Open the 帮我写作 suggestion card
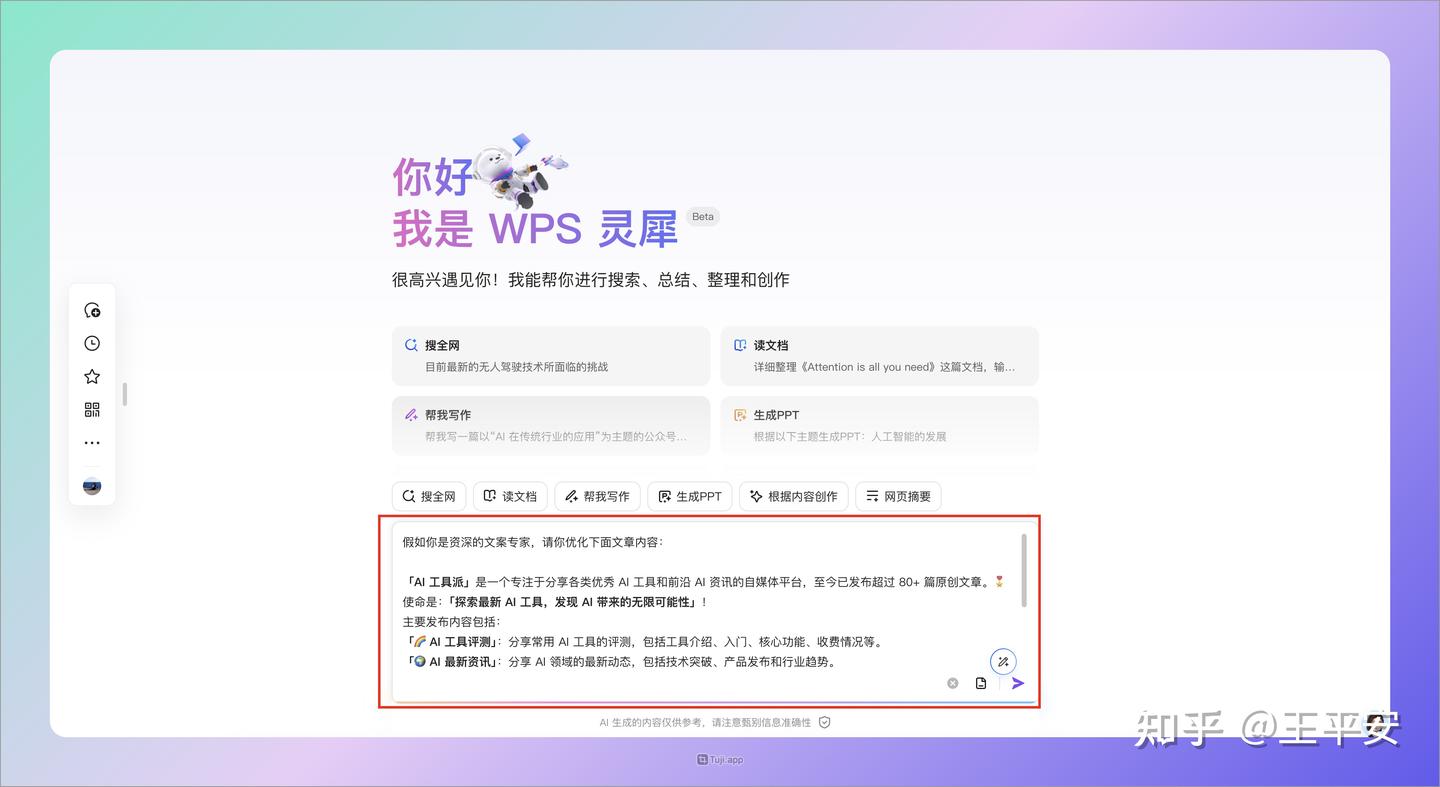The width and height of the screenshot is (1440, 787). (x=551, y=425)
